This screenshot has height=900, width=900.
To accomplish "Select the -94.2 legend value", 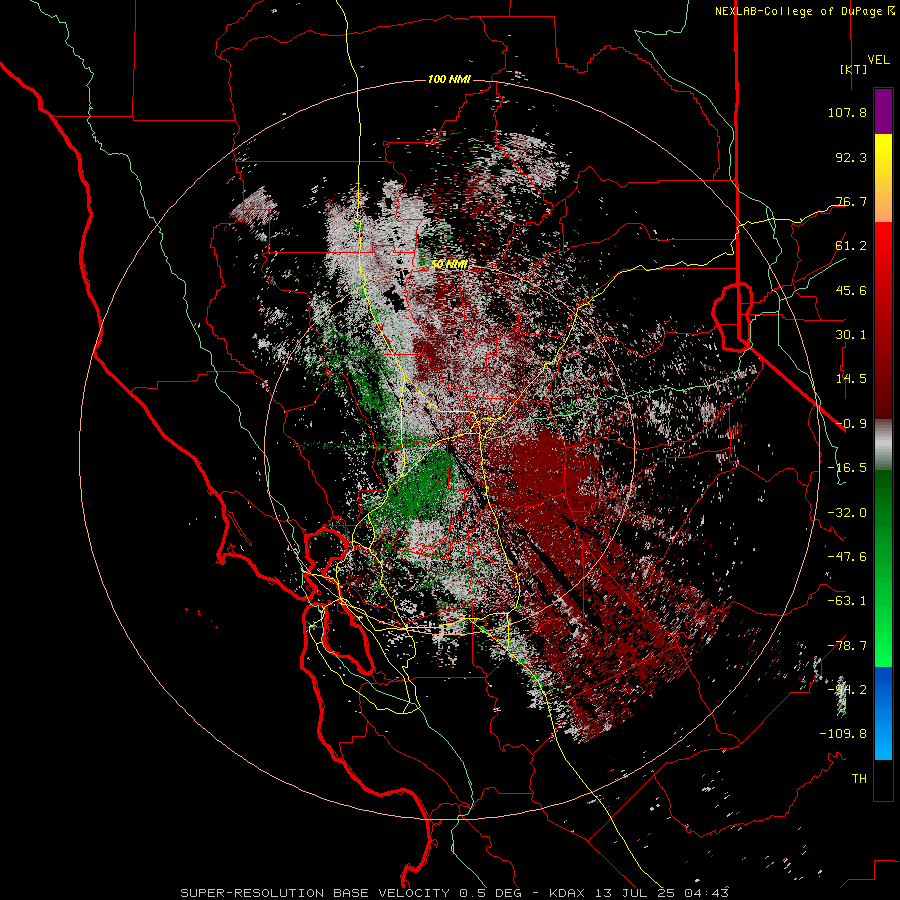I will tap(847, 690).
